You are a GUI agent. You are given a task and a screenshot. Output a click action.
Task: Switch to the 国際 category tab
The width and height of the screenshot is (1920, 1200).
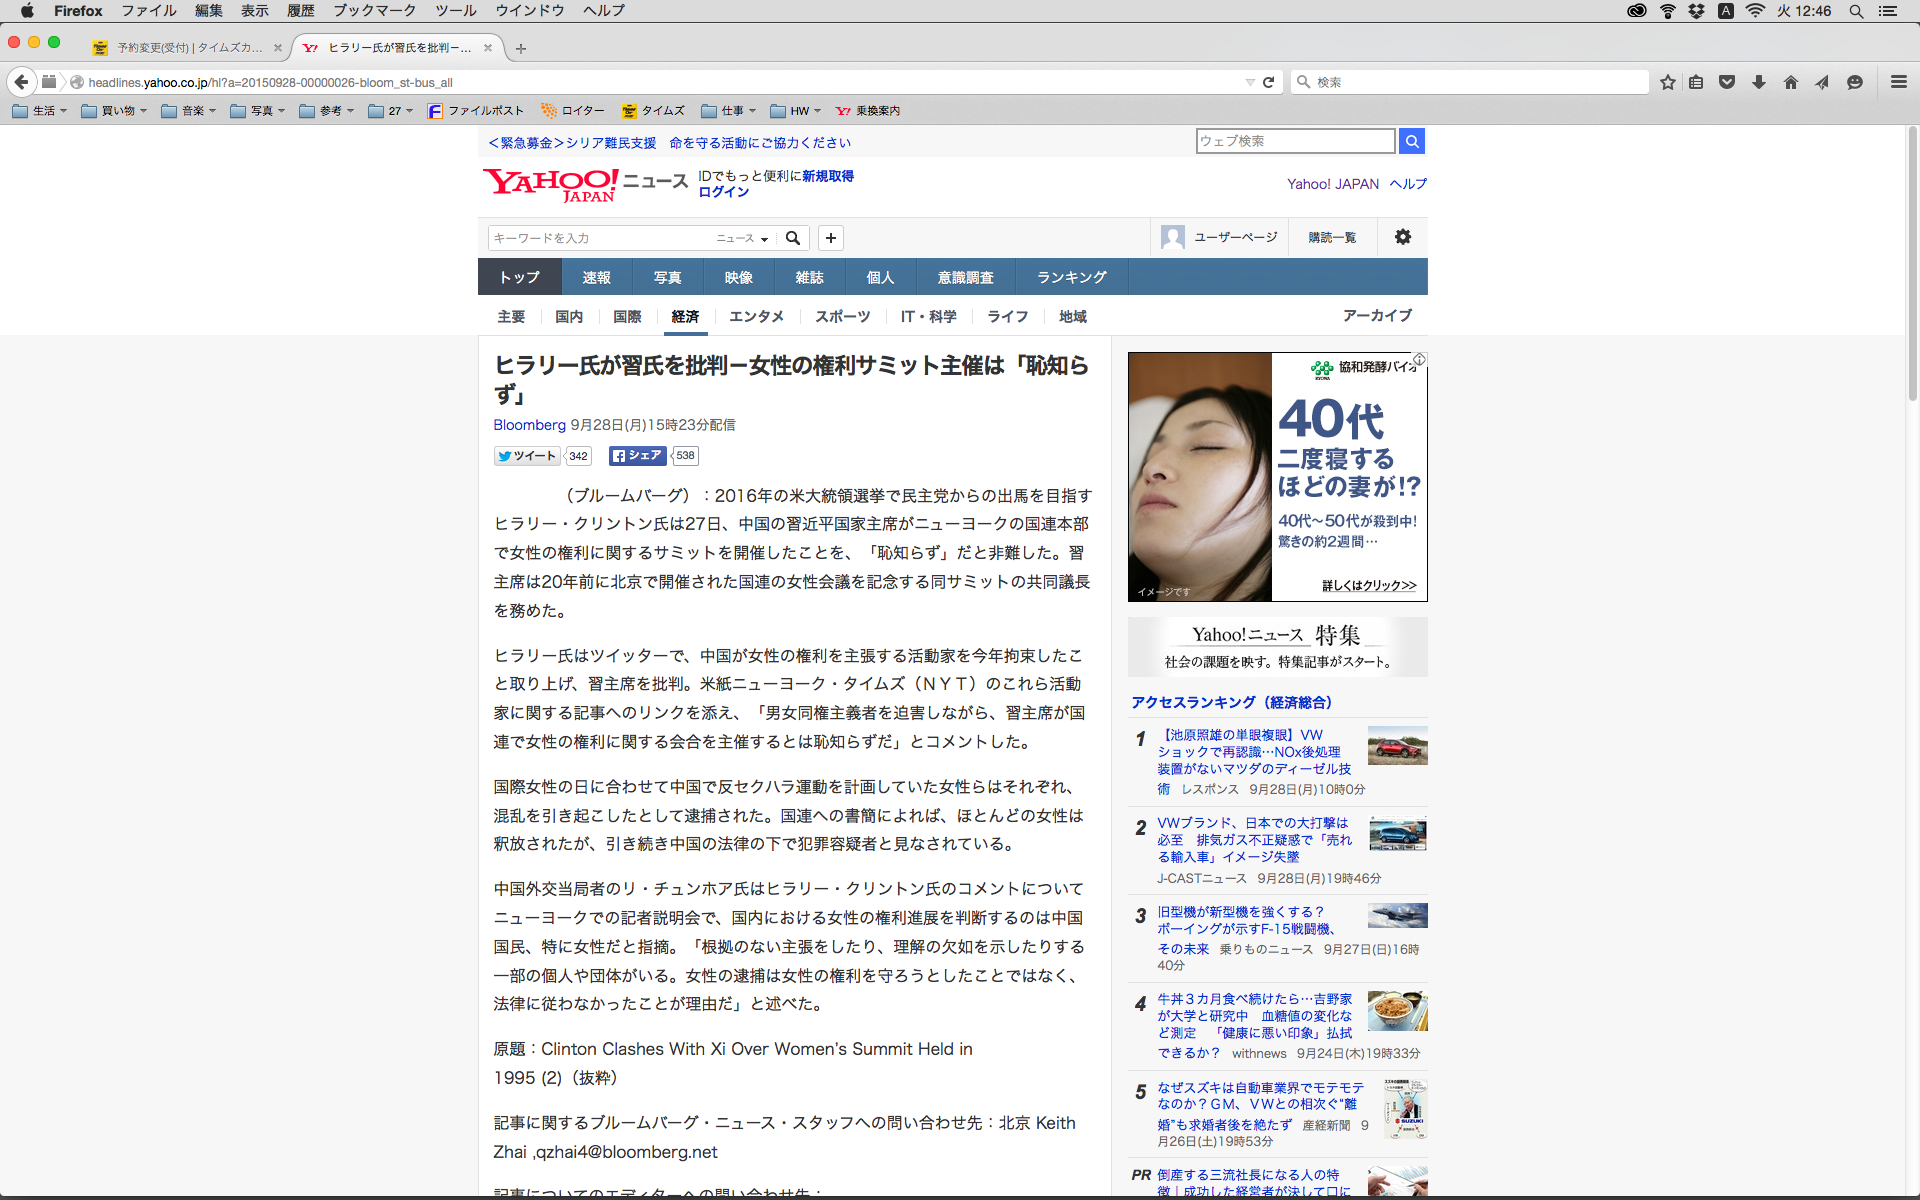627,316
